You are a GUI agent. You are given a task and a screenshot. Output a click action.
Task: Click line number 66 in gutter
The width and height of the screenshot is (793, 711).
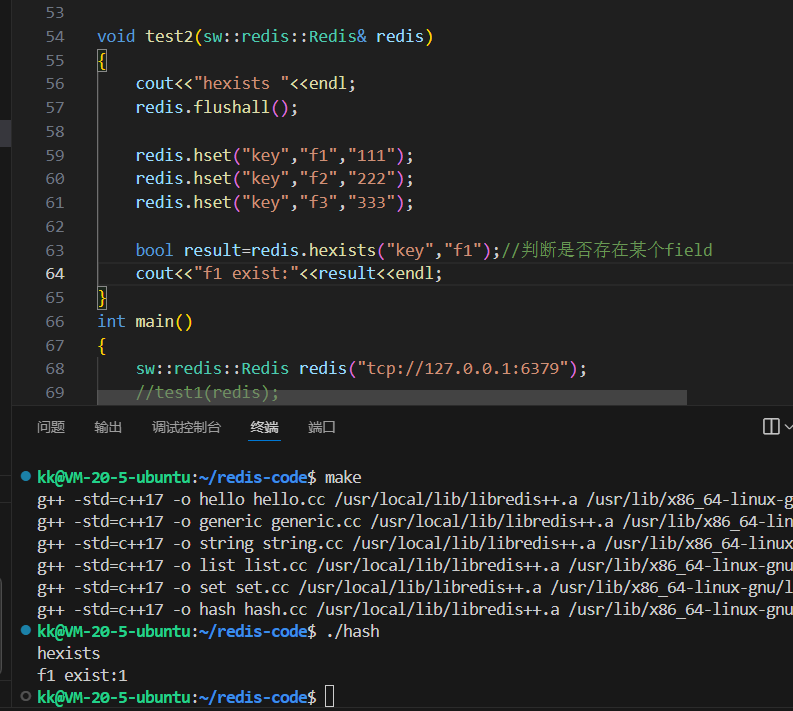pos(55,322)
